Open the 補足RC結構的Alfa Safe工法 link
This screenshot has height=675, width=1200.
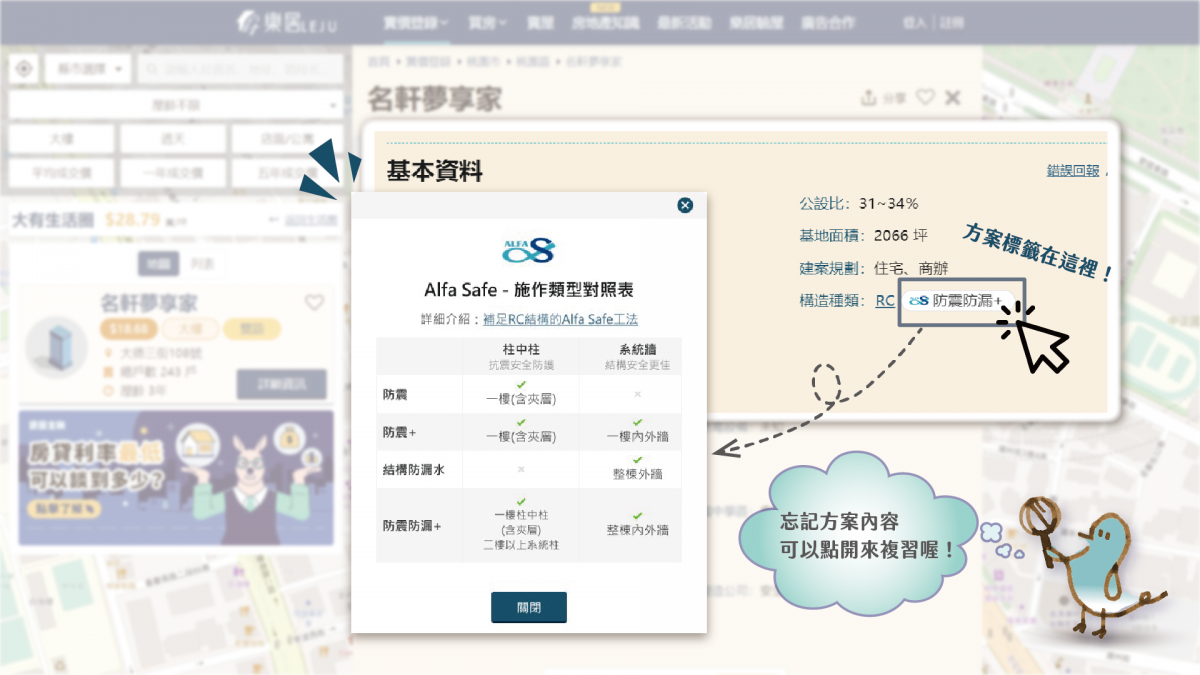[x=560, y=320]
